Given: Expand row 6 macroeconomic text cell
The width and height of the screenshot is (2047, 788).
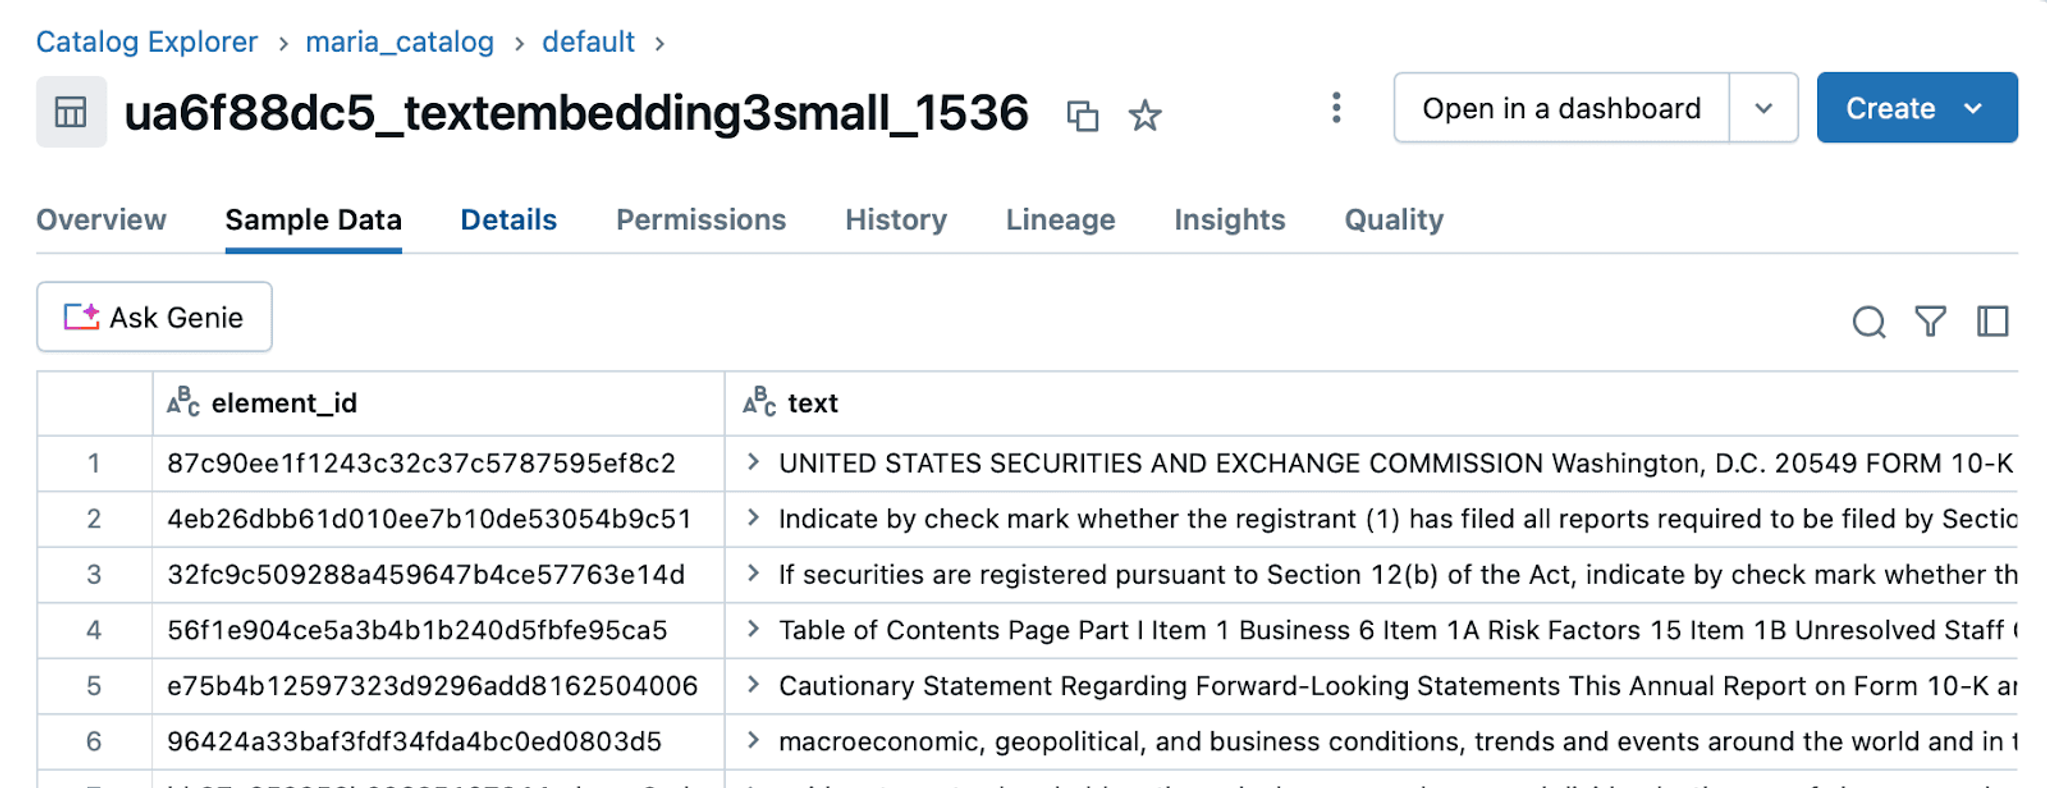Looking at the screenshot, I should (753, 741).
